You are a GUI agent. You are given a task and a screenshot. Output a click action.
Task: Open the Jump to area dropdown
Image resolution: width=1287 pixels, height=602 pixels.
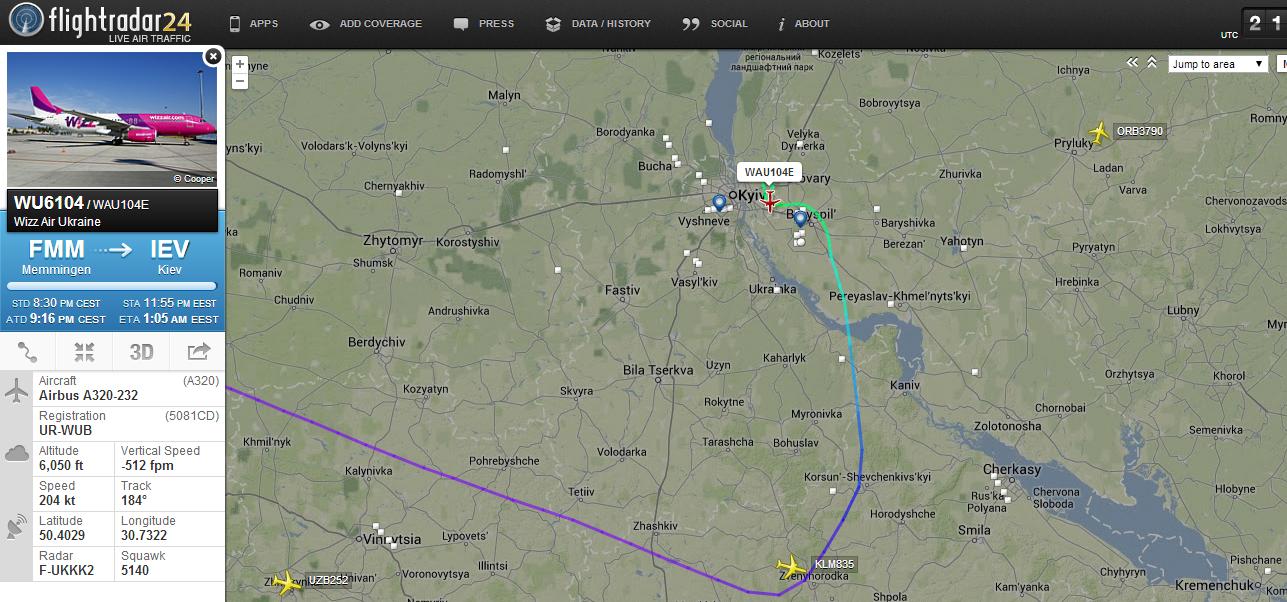[x=1218, y=64]
